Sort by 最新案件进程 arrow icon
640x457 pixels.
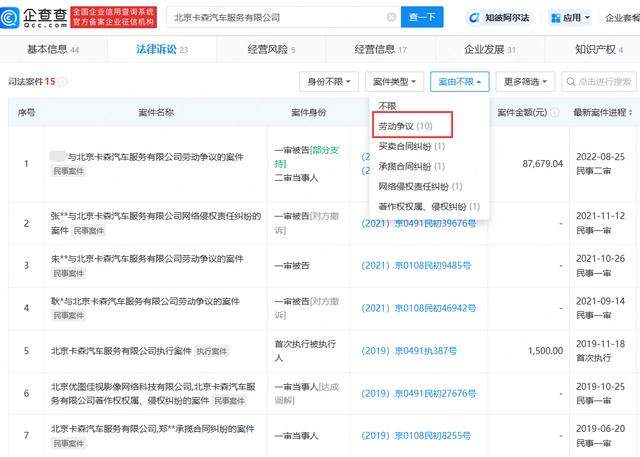coord(631,112)
